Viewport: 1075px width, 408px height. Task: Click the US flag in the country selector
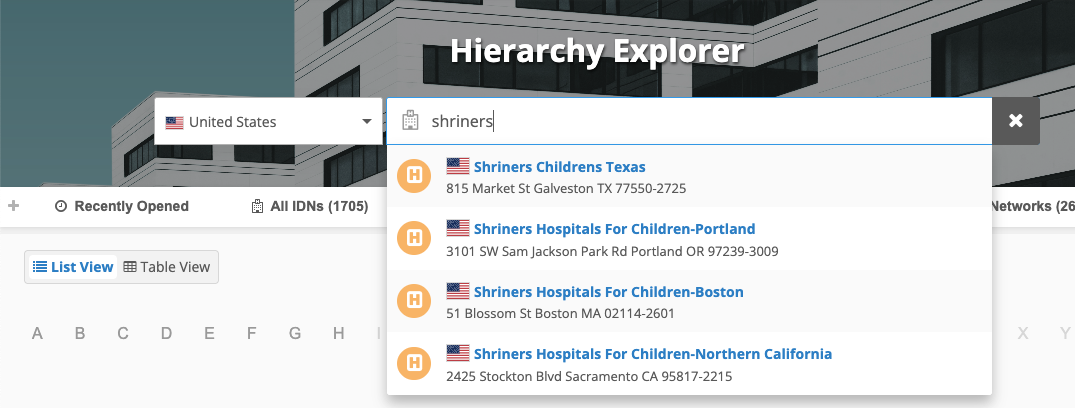174,123
